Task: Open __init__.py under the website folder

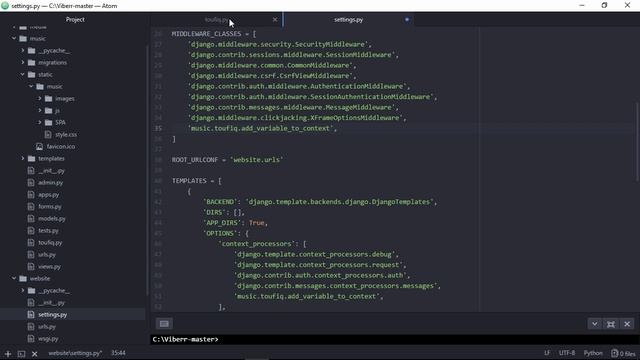Action: pyautogui.click(x=51, y=302)
